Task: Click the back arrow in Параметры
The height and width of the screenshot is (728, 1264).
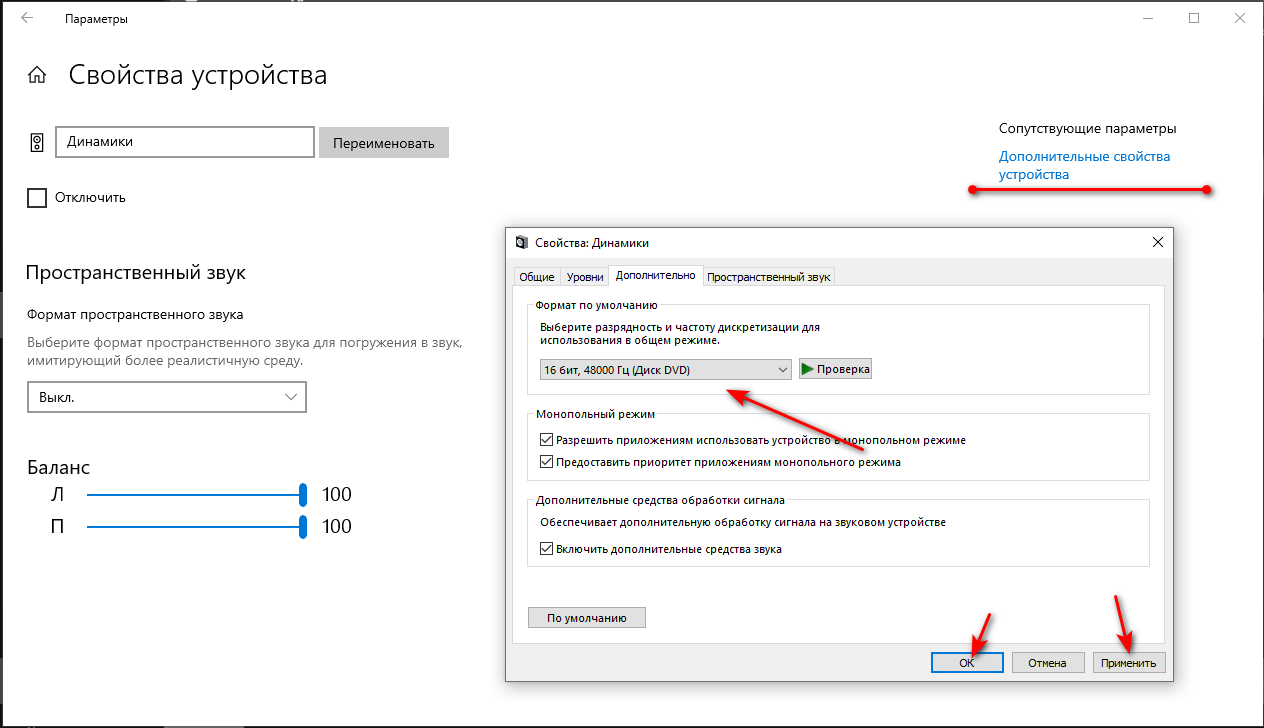Action: tap(27, 18)
